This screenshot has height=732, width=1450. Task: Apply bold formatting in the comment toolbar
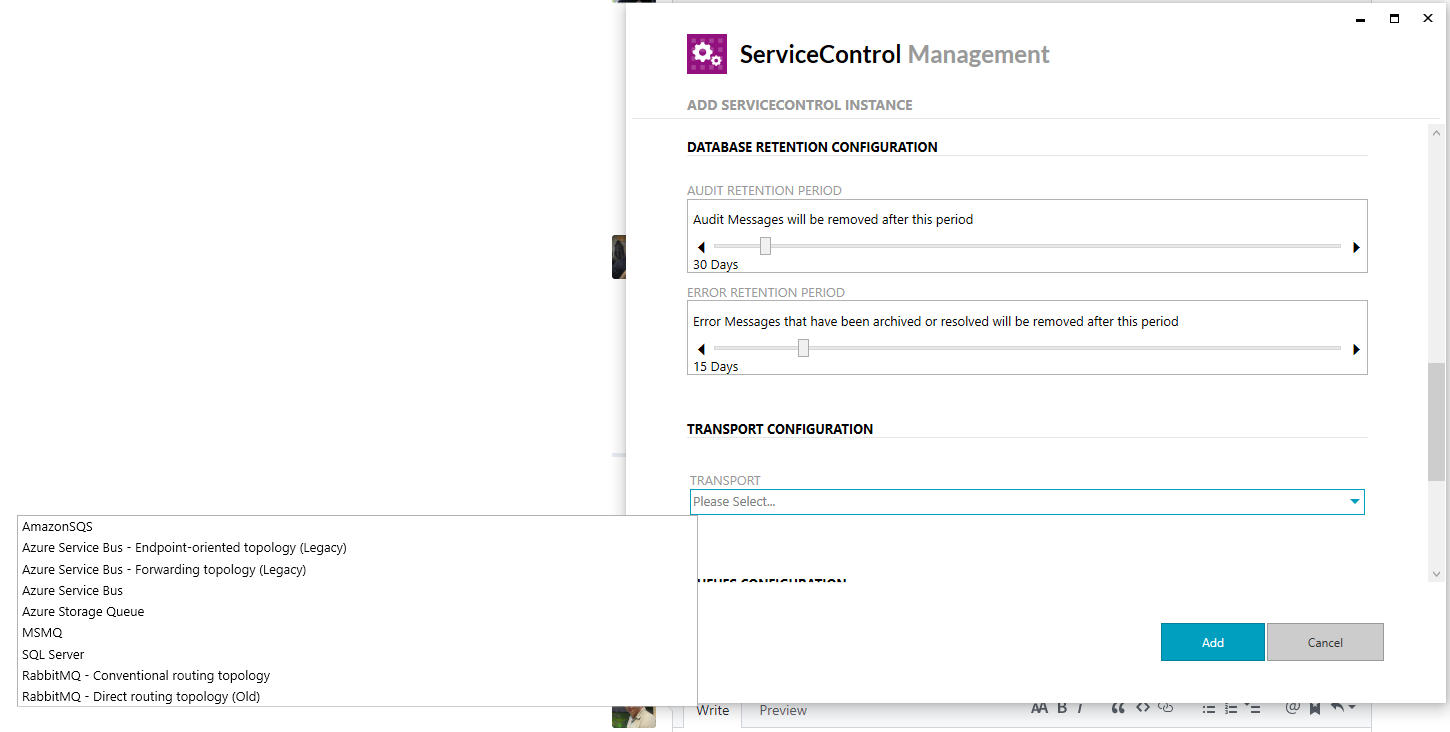[x=1062, y=708]
